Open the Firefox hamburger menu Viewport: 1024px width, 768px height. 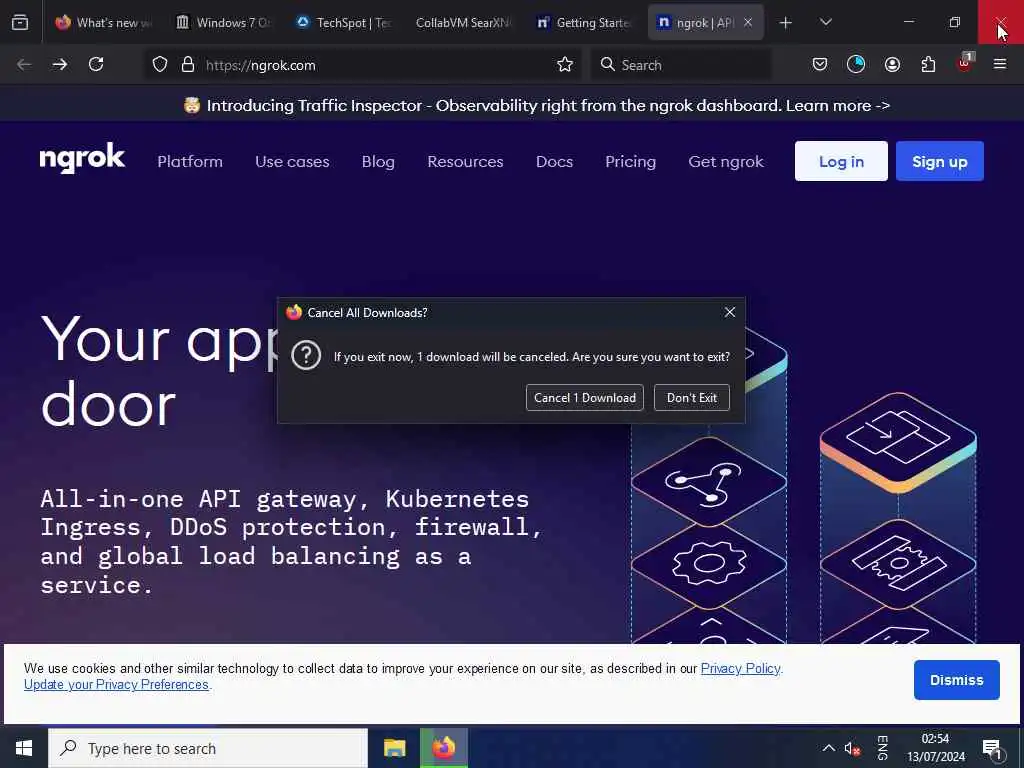[x=1000, y=64]
